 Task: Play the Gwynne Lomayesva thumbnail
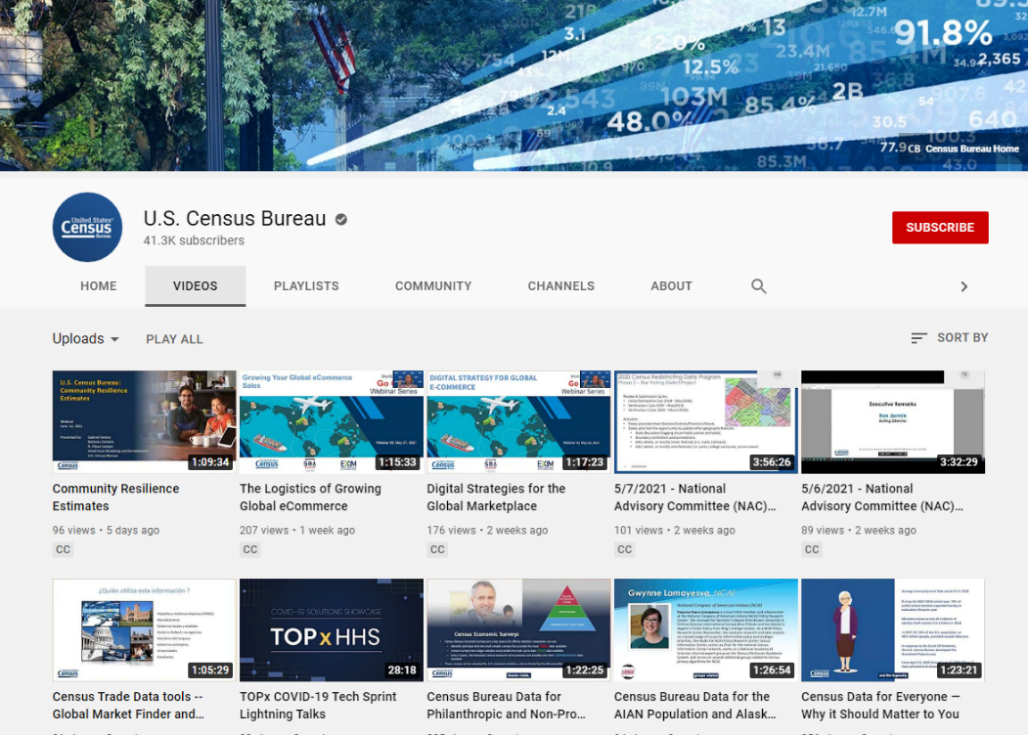pyautogui.click(x=706, y=630)
